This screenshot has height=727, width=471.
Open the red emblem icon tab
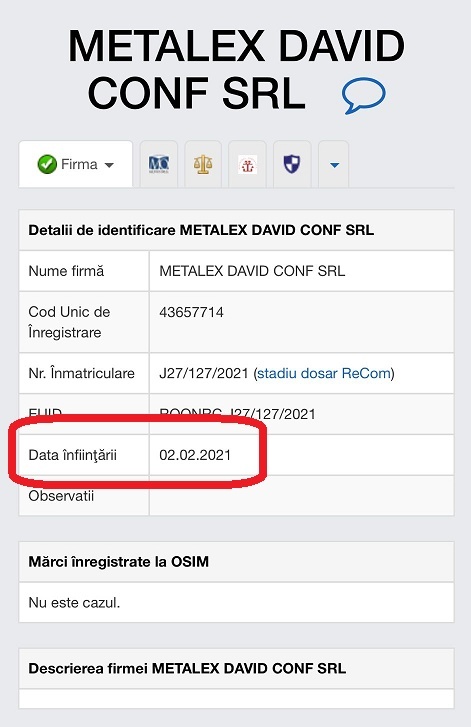[x=248, y=165]
